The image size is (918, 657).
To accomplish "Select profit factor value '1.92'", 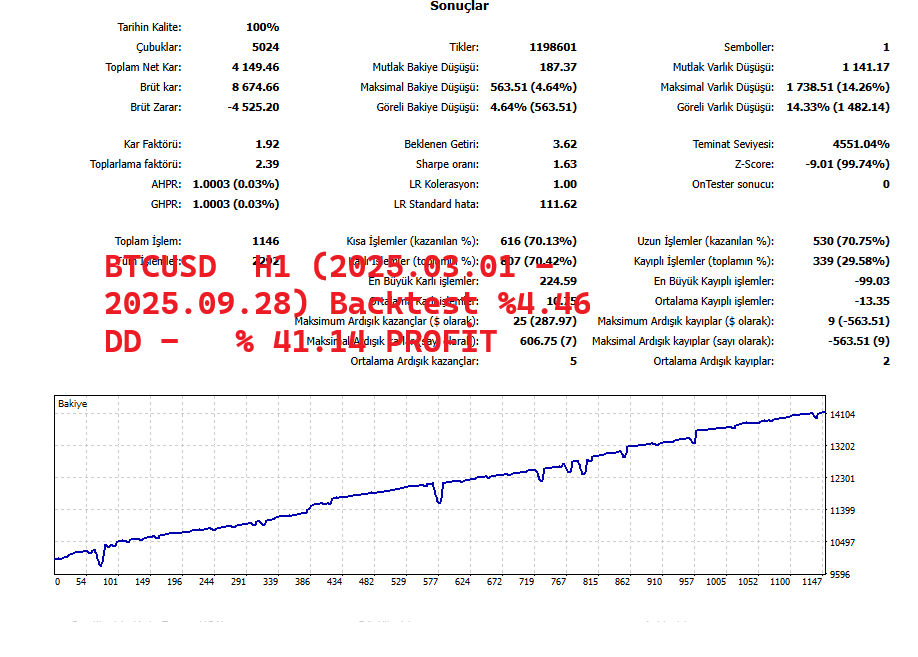I will click(267, 143).
